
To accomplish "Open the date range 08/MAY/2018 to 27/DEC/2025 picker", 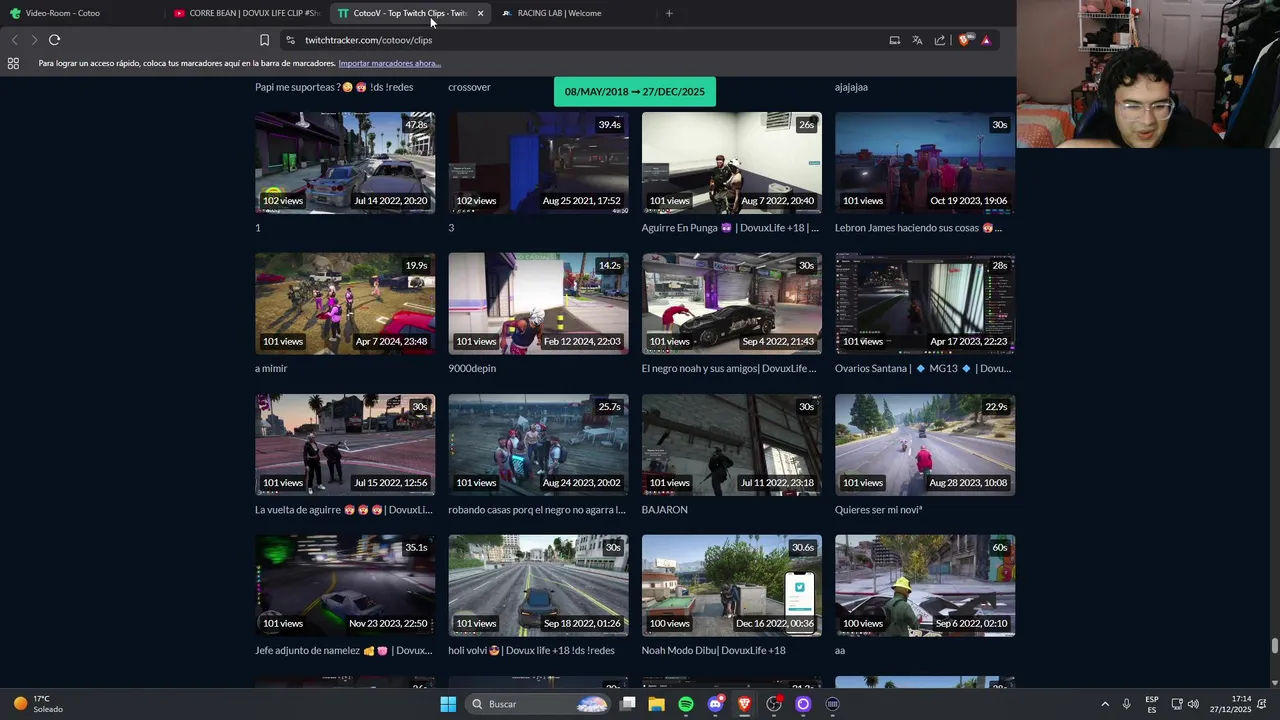I will [635, 91].
